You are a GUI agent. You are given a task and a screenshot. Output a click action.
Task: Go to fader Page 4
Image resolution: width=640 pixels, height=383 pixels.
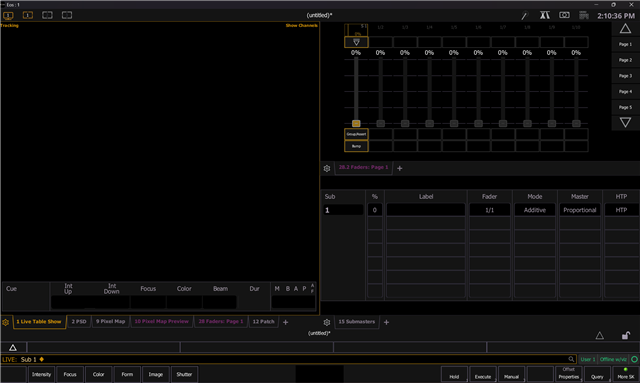(x=625, y=91)
